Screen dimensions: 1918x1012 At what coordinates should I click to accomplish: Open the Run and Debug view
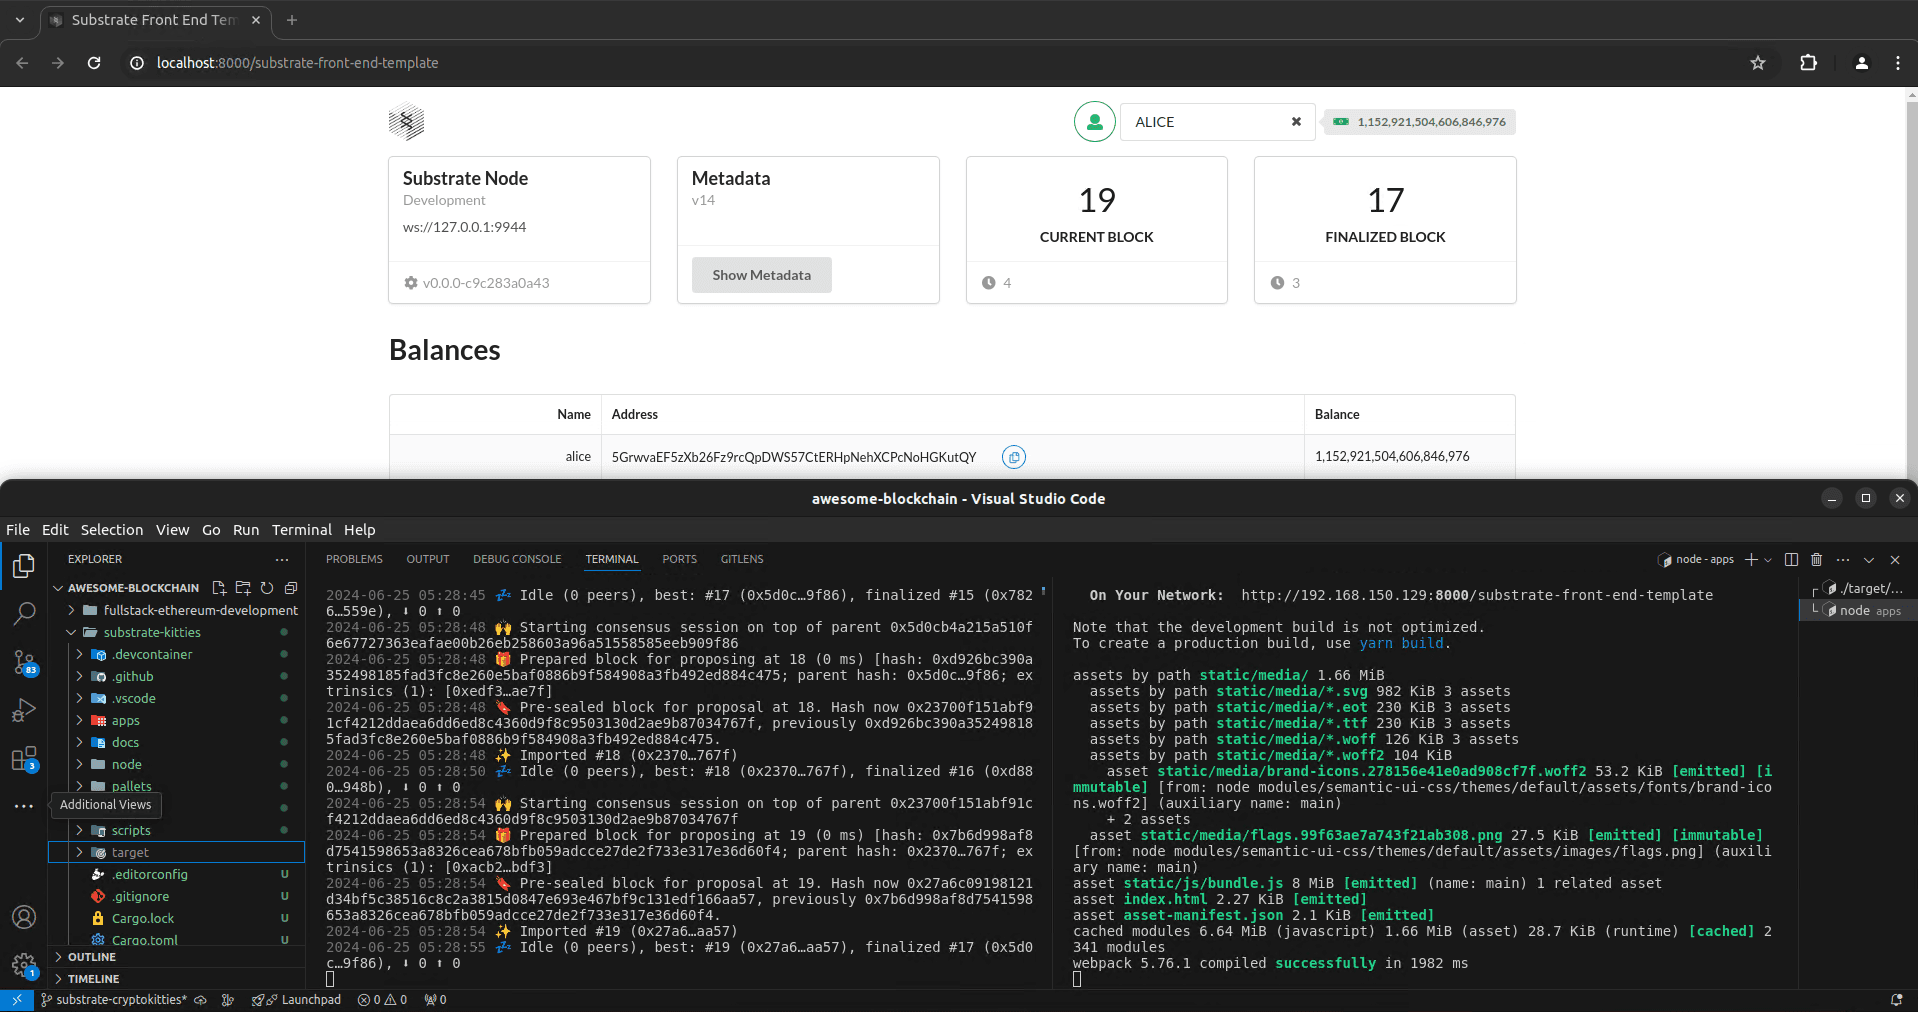pyautogui.click(x=24, y=710)
